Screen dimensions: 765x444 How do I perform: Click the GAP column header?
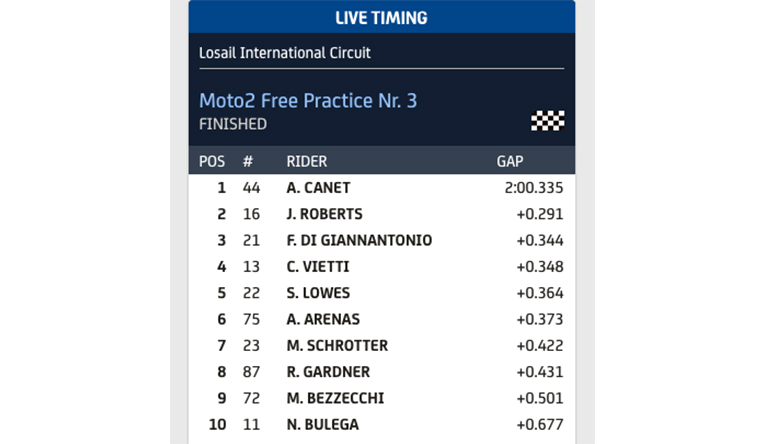510,161
